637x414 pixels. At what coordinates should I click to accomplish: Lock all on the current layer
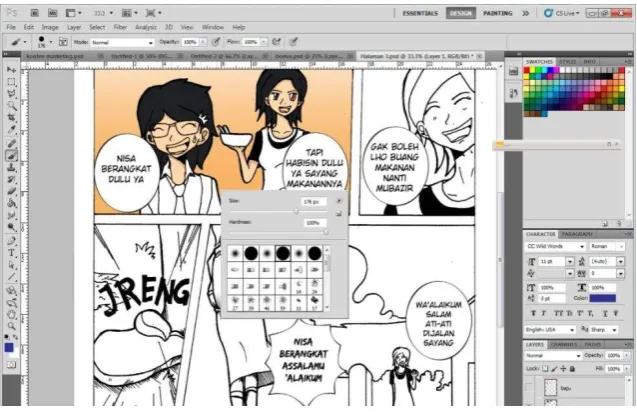[572, 368]
